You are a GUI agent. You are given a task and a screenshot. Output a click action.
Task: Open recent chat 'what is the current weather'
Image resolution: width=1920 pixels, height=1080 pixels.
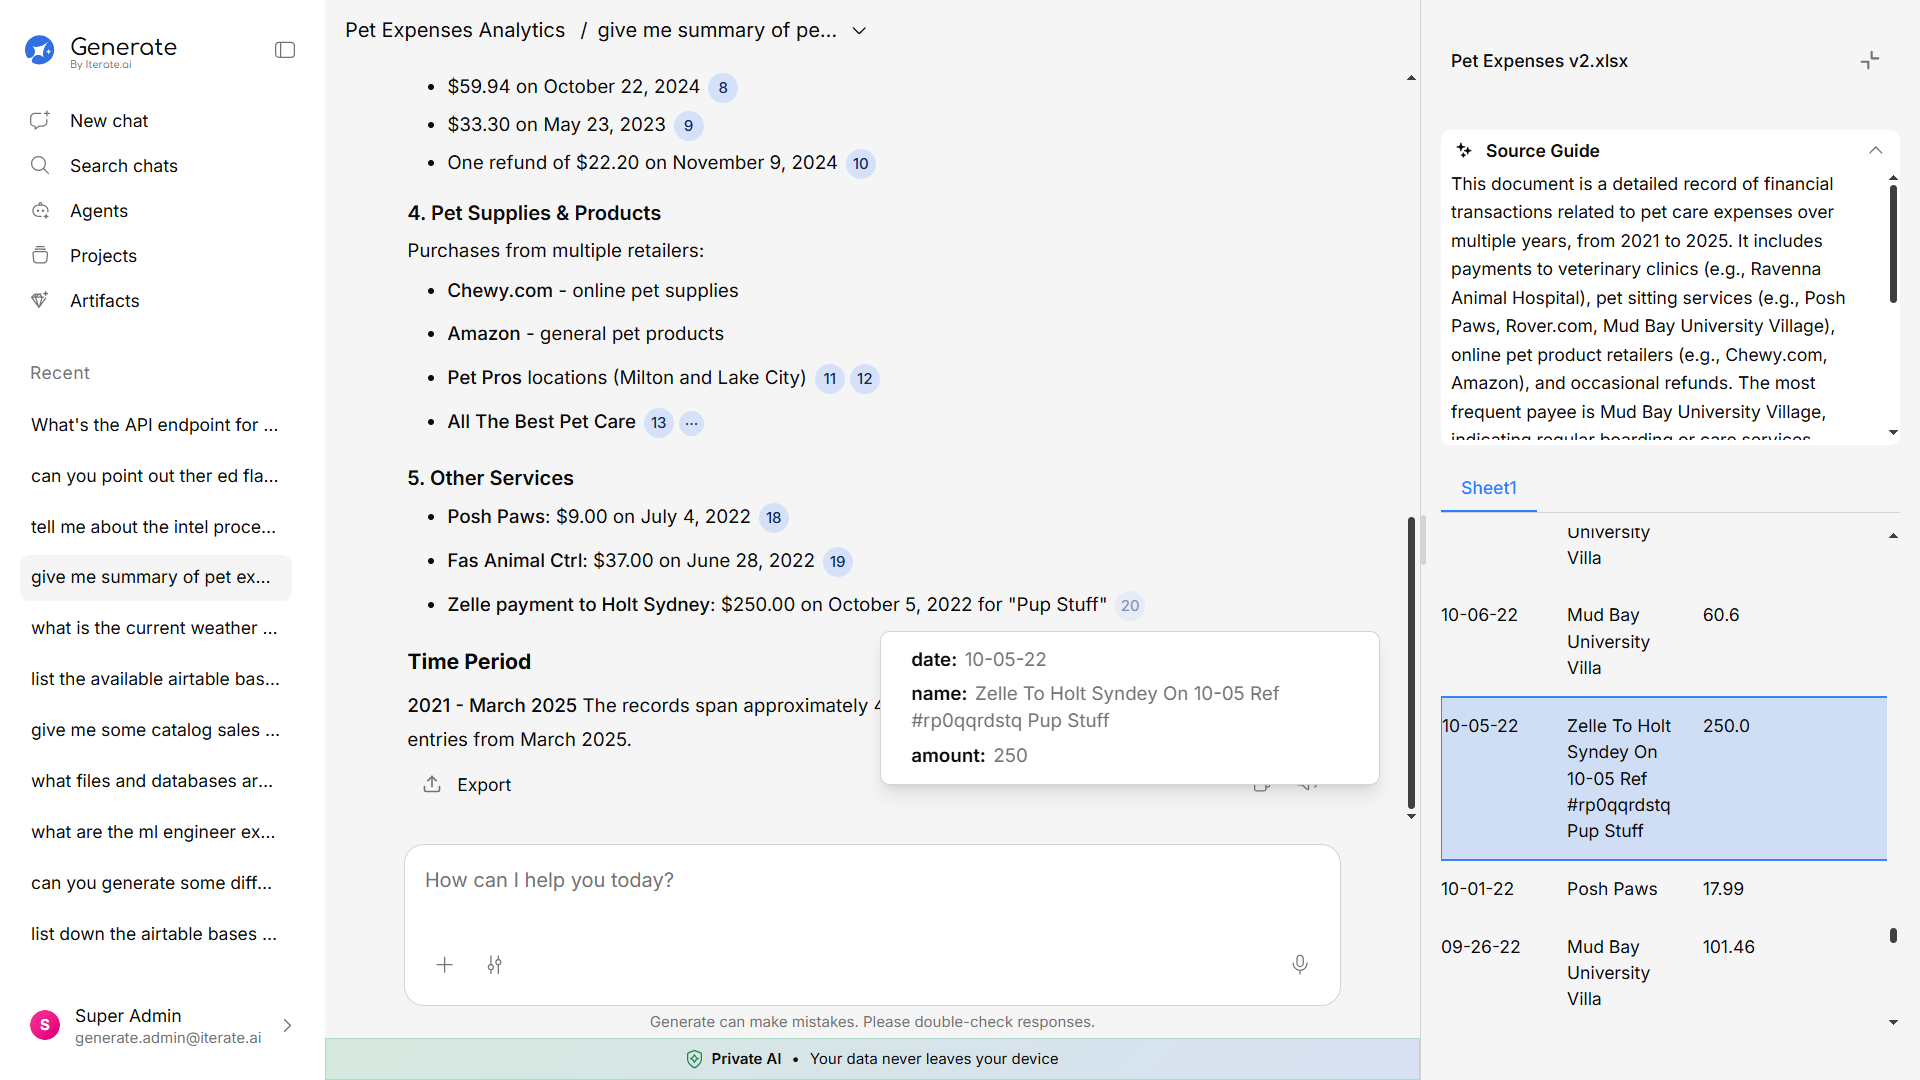[154, 628]
